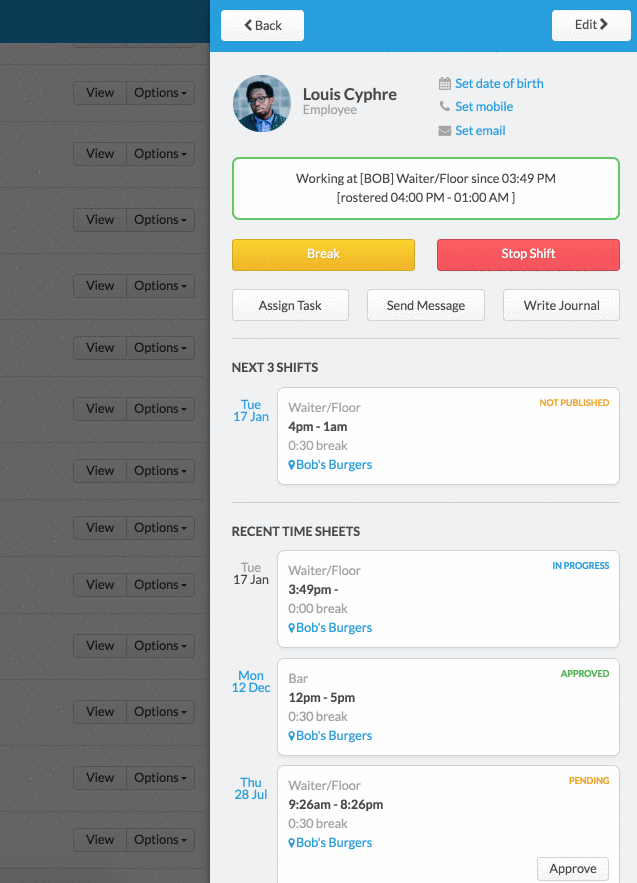Click the location pin on Tuesday's upcoming shift
The width and height of the screenshot is (637, 883).
[x=292, y=465]
